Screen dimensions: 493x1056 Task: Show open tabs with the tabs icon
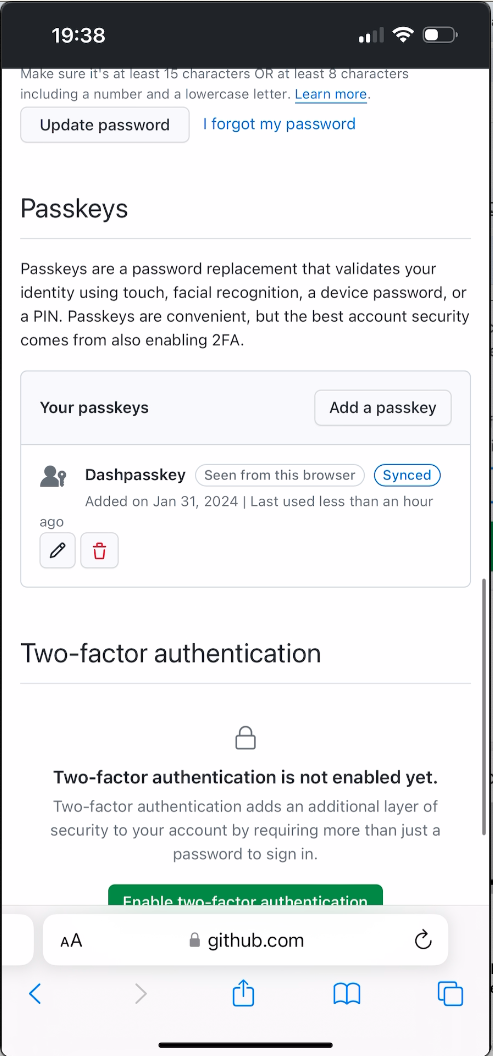(x=450, y=994)
